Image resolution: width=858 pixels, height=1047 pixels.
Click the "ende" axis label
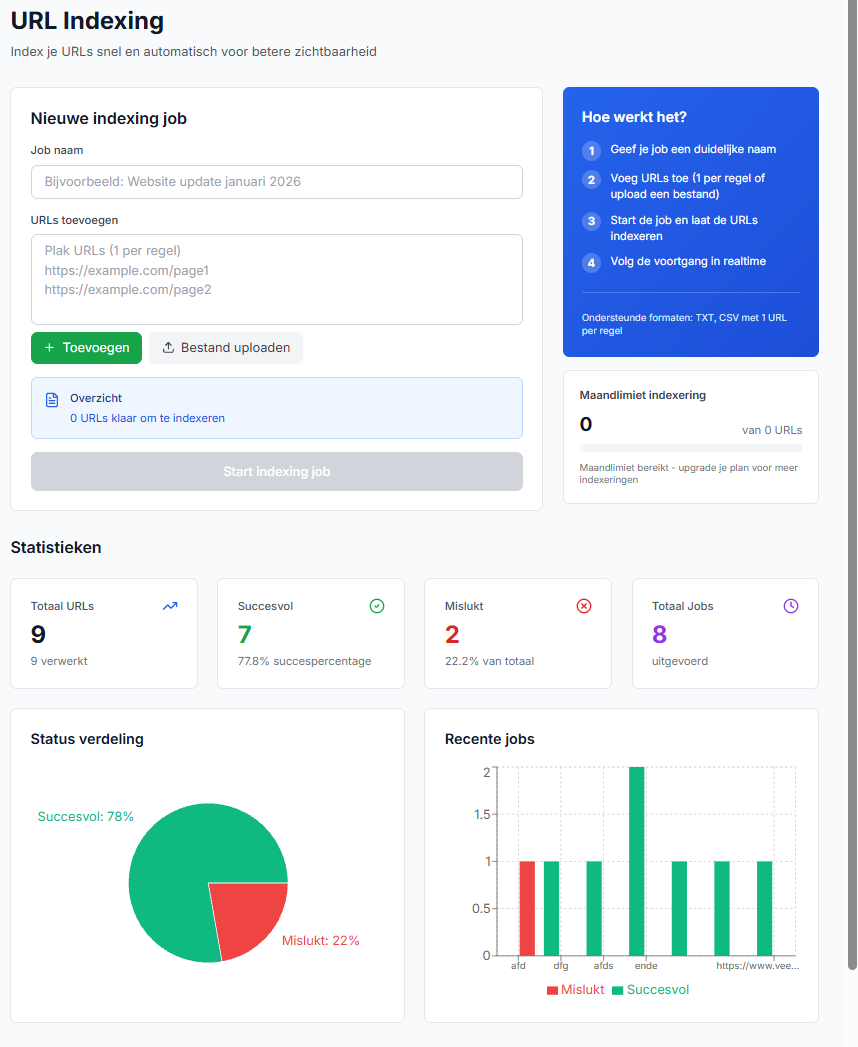coord(646,966)
